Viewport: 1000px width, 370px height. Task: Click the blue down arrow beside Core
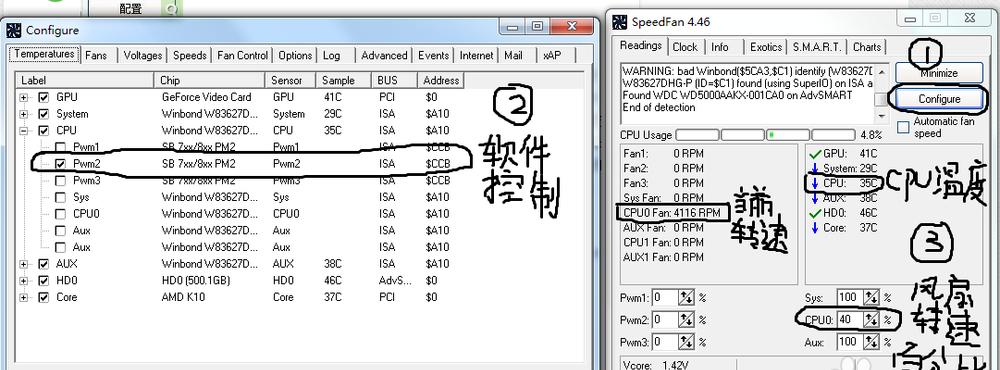[x=814, y=228]
